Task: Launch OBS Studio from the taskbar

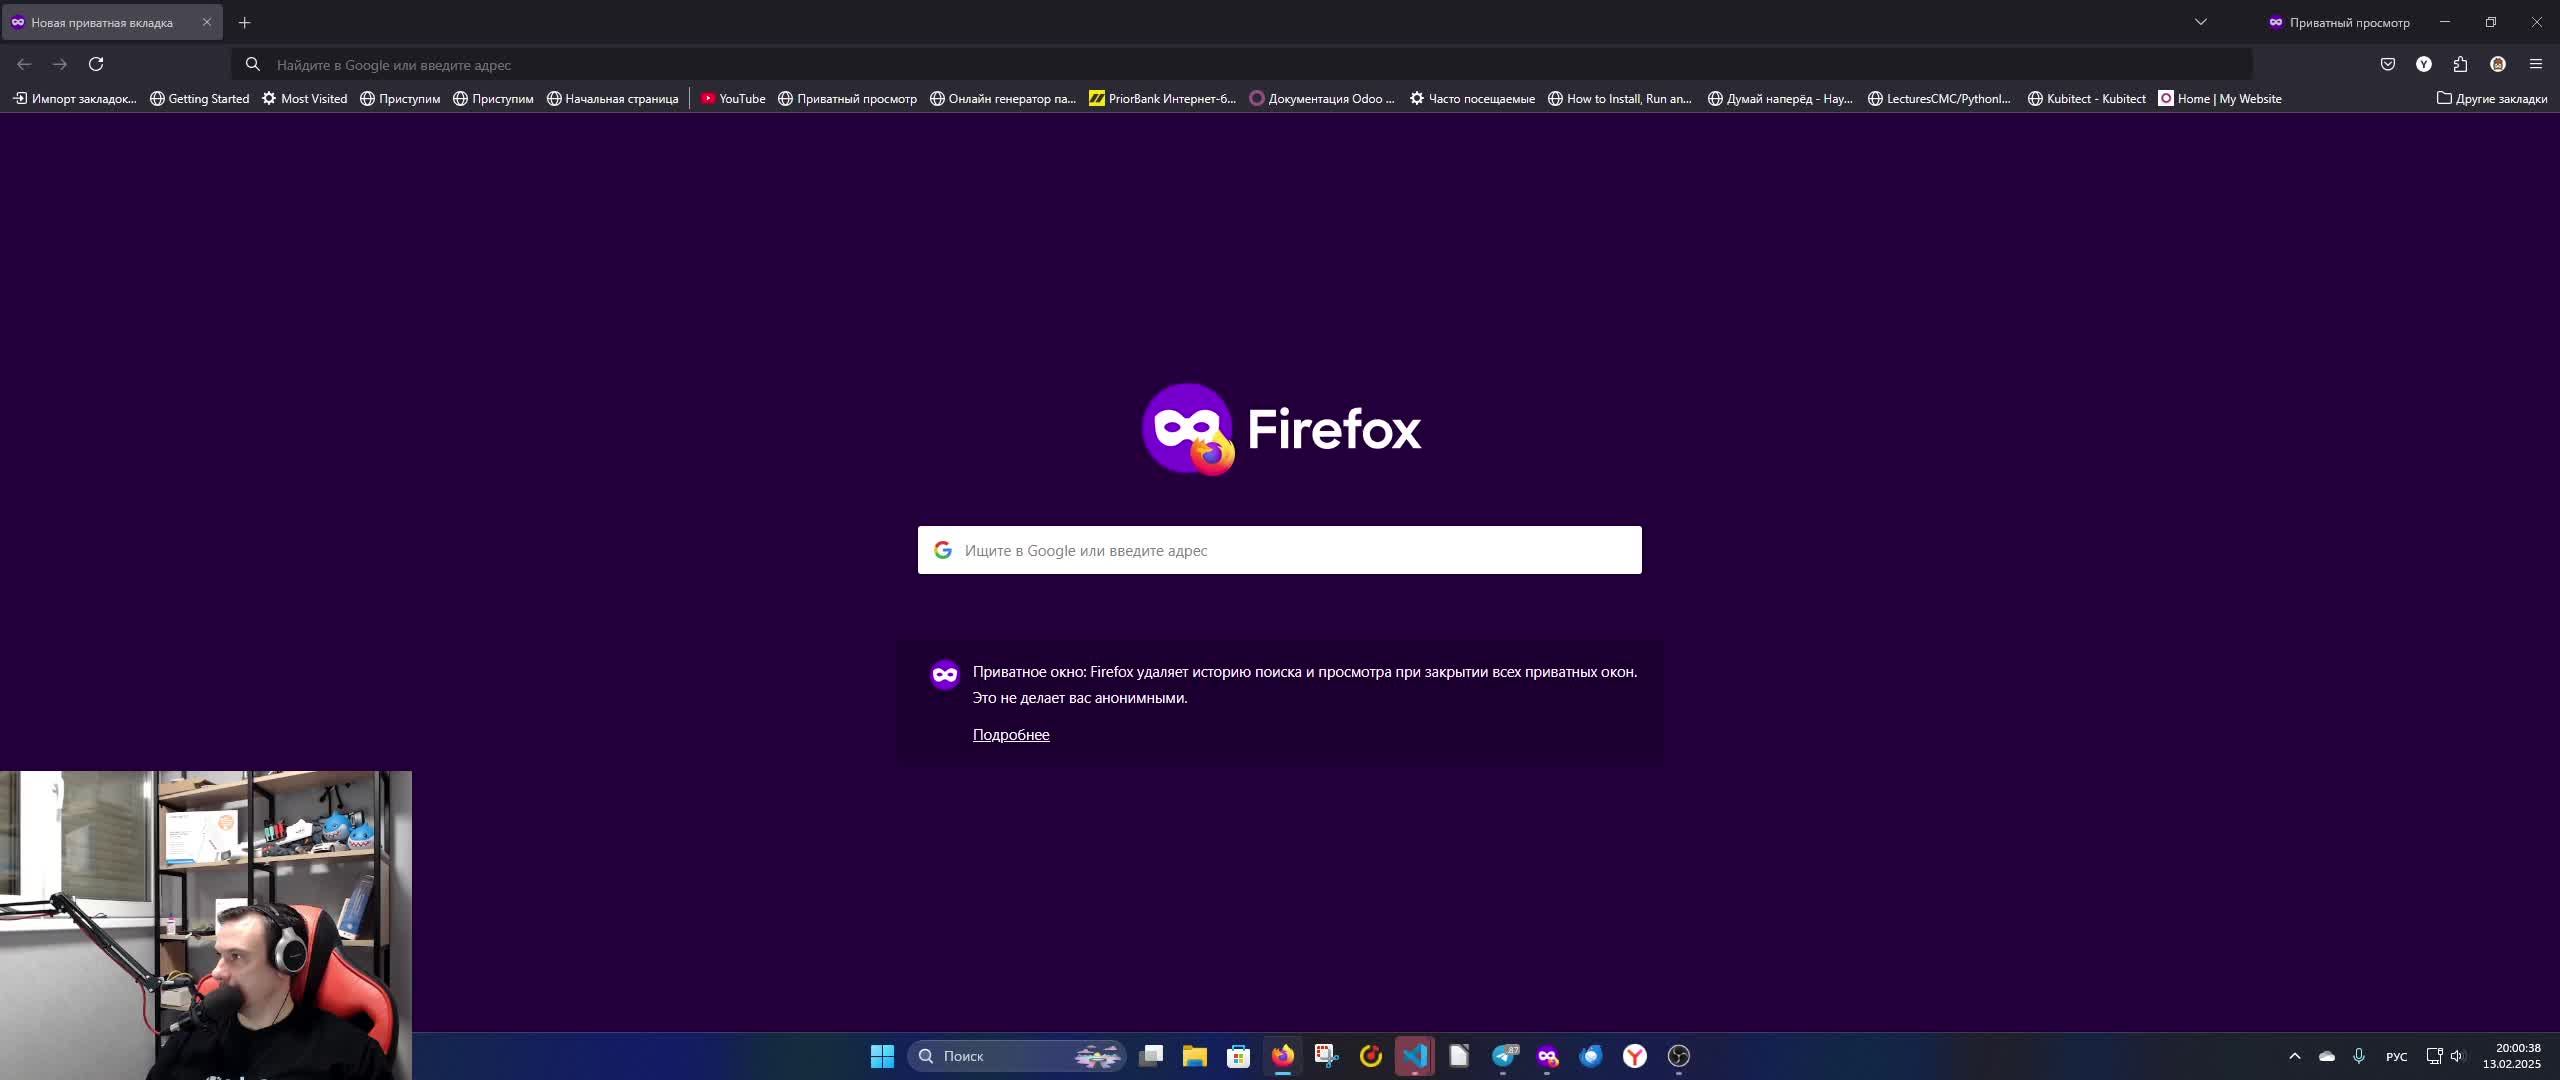Action: pyautogui.click(x=1678, y=1056)
